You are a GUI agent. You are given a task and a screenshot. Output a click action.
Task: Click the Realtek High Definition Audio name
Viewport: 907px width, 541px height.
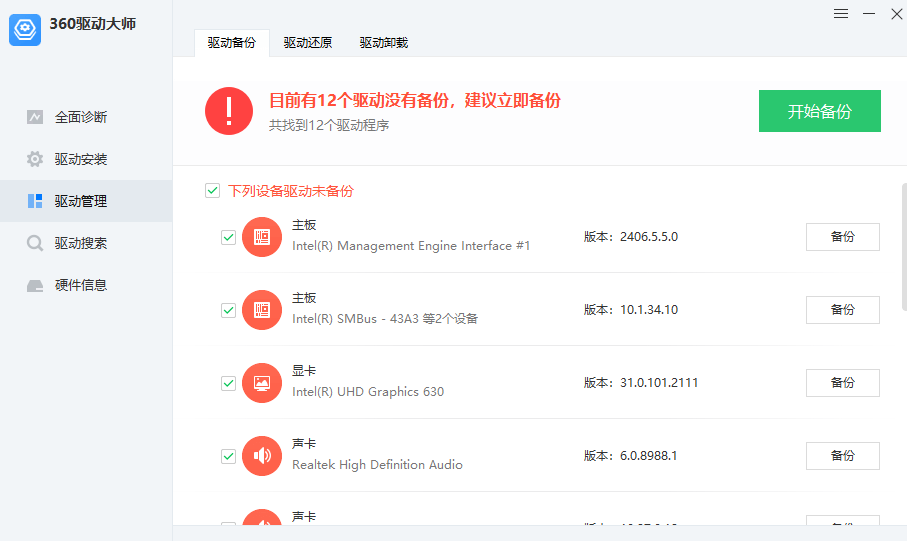tap(377, 465)
